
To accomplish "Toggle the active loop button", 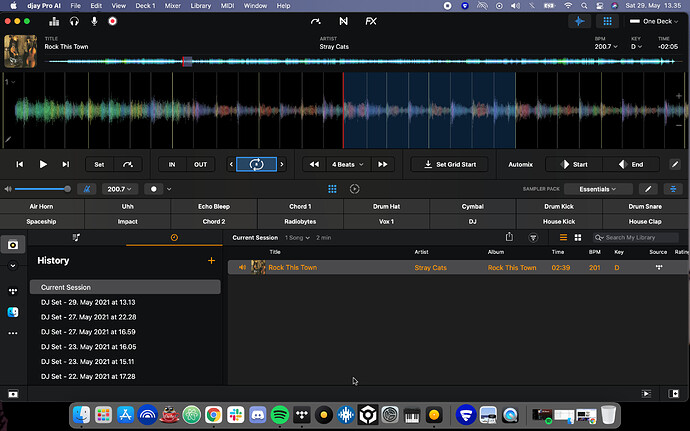I will click(257, 164).
